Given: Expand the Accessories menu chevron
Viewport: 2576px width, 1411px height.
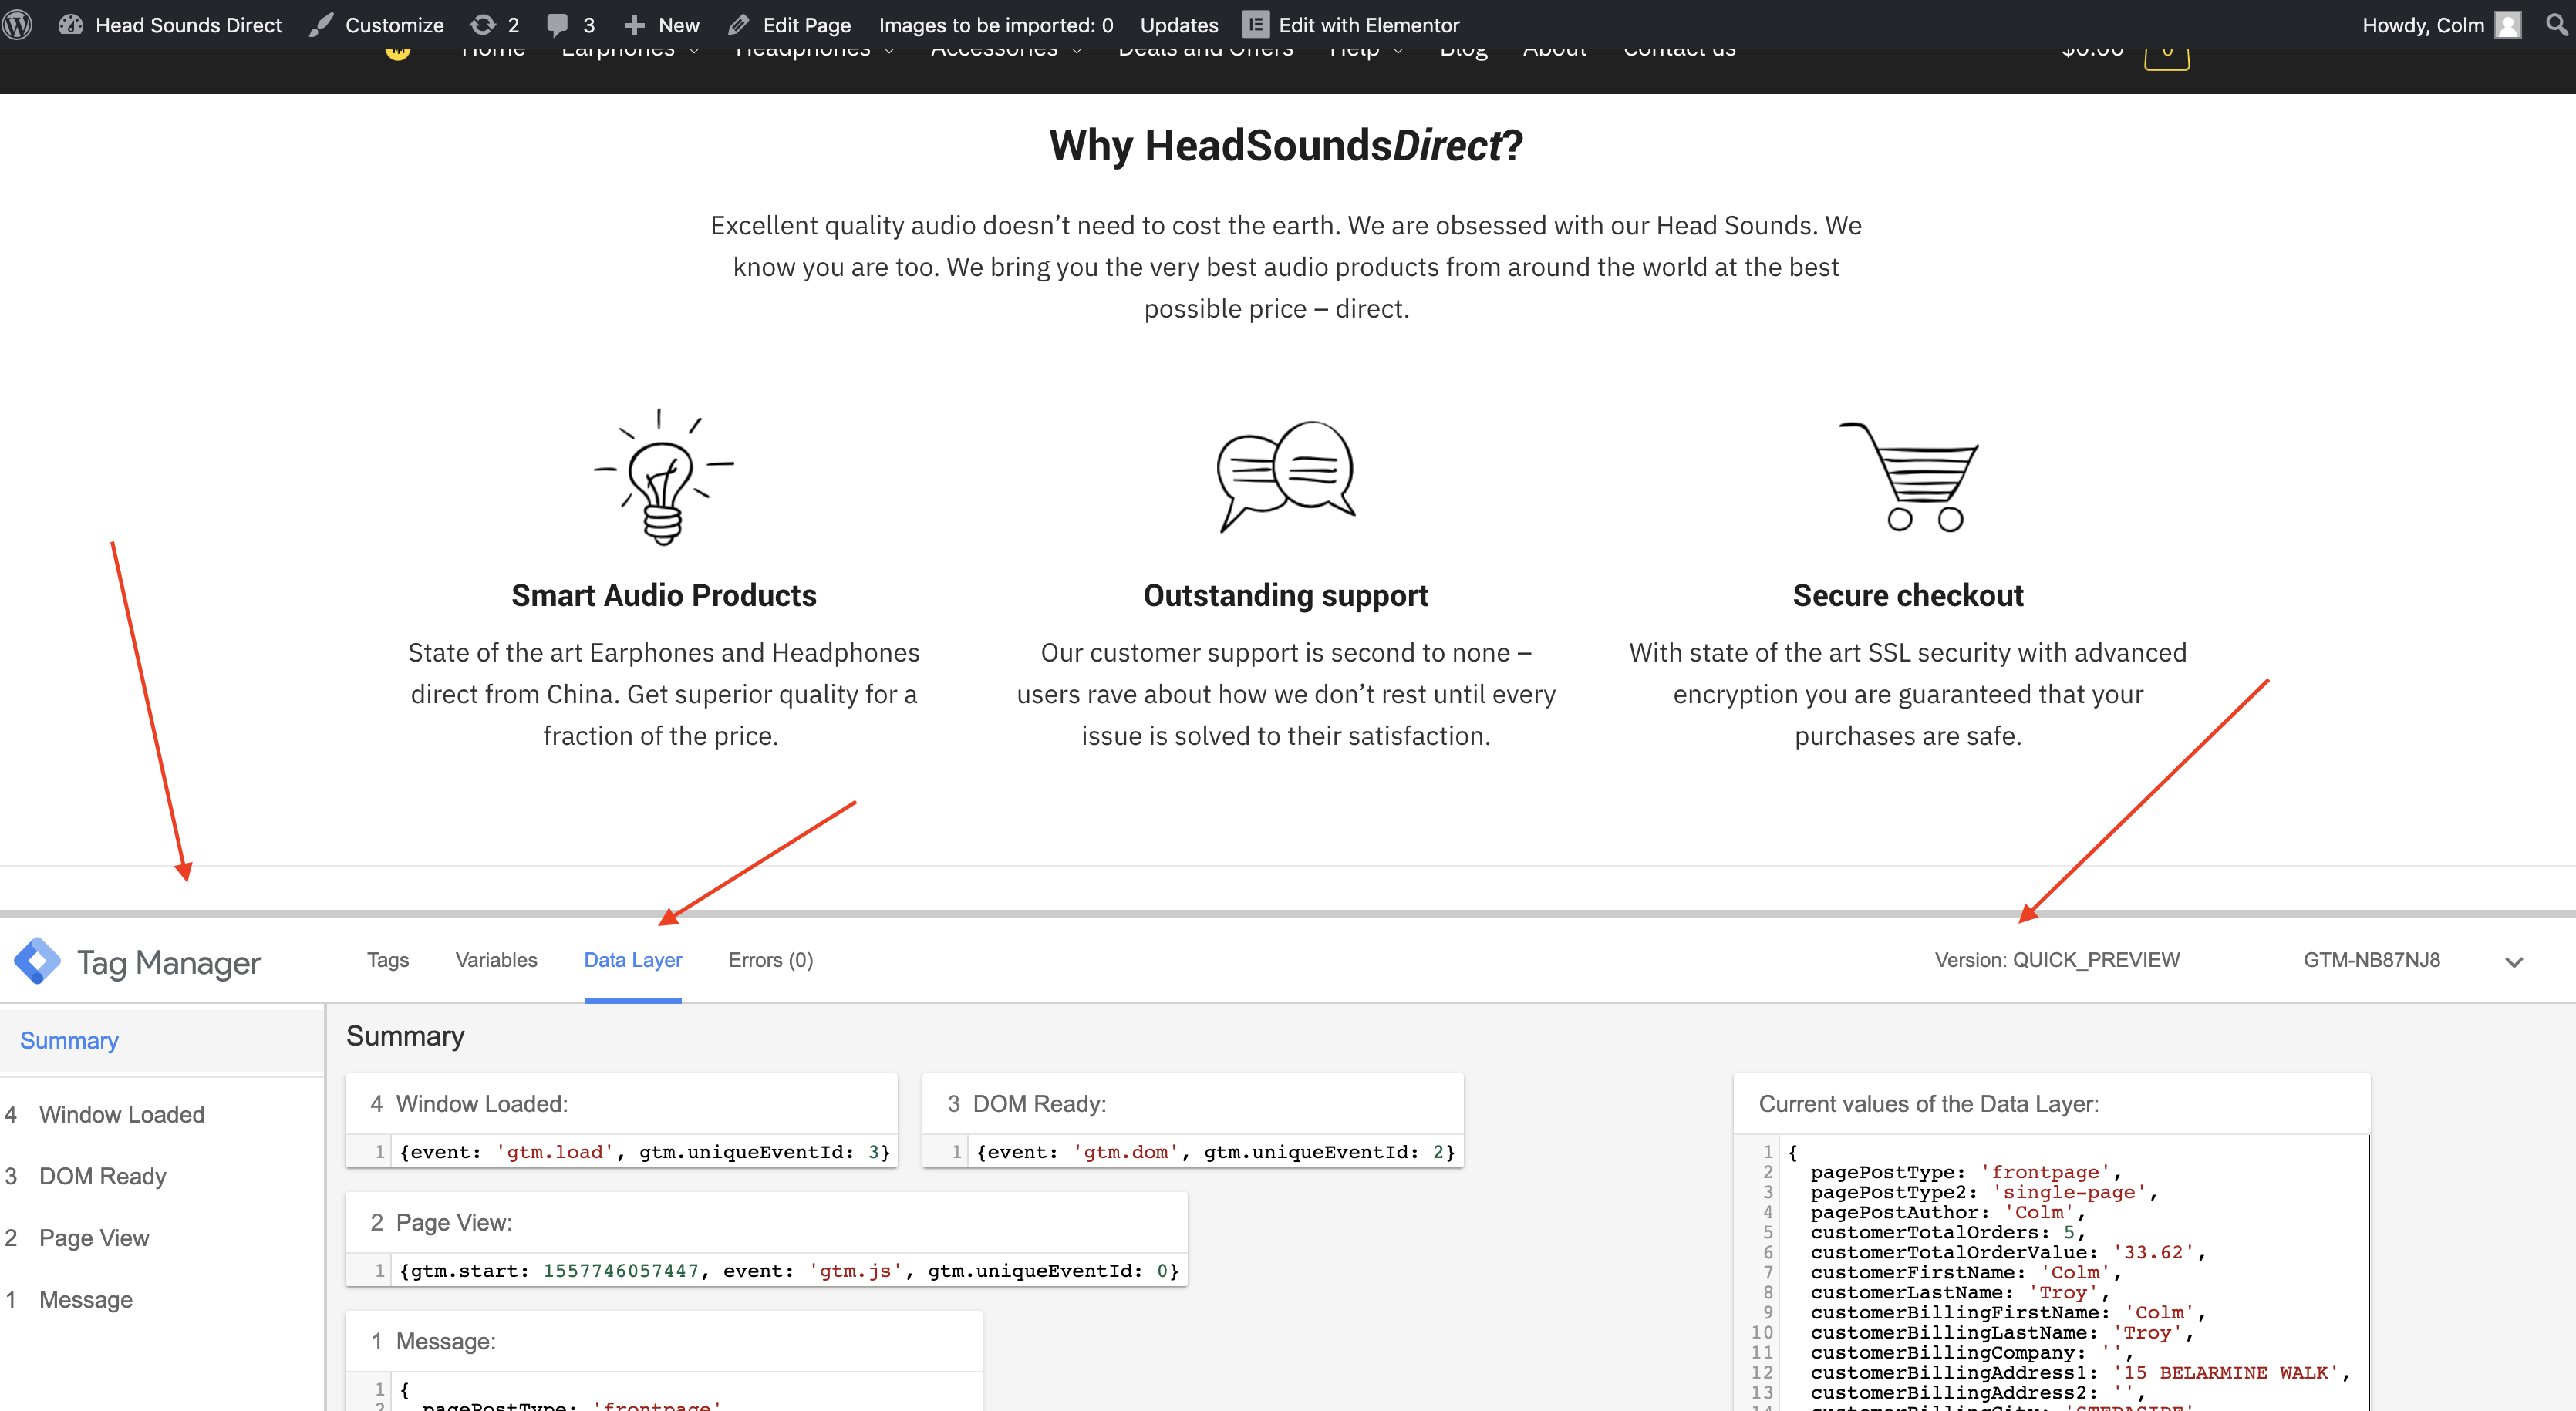Looking at the screenshot, I should click(1076, 52).
